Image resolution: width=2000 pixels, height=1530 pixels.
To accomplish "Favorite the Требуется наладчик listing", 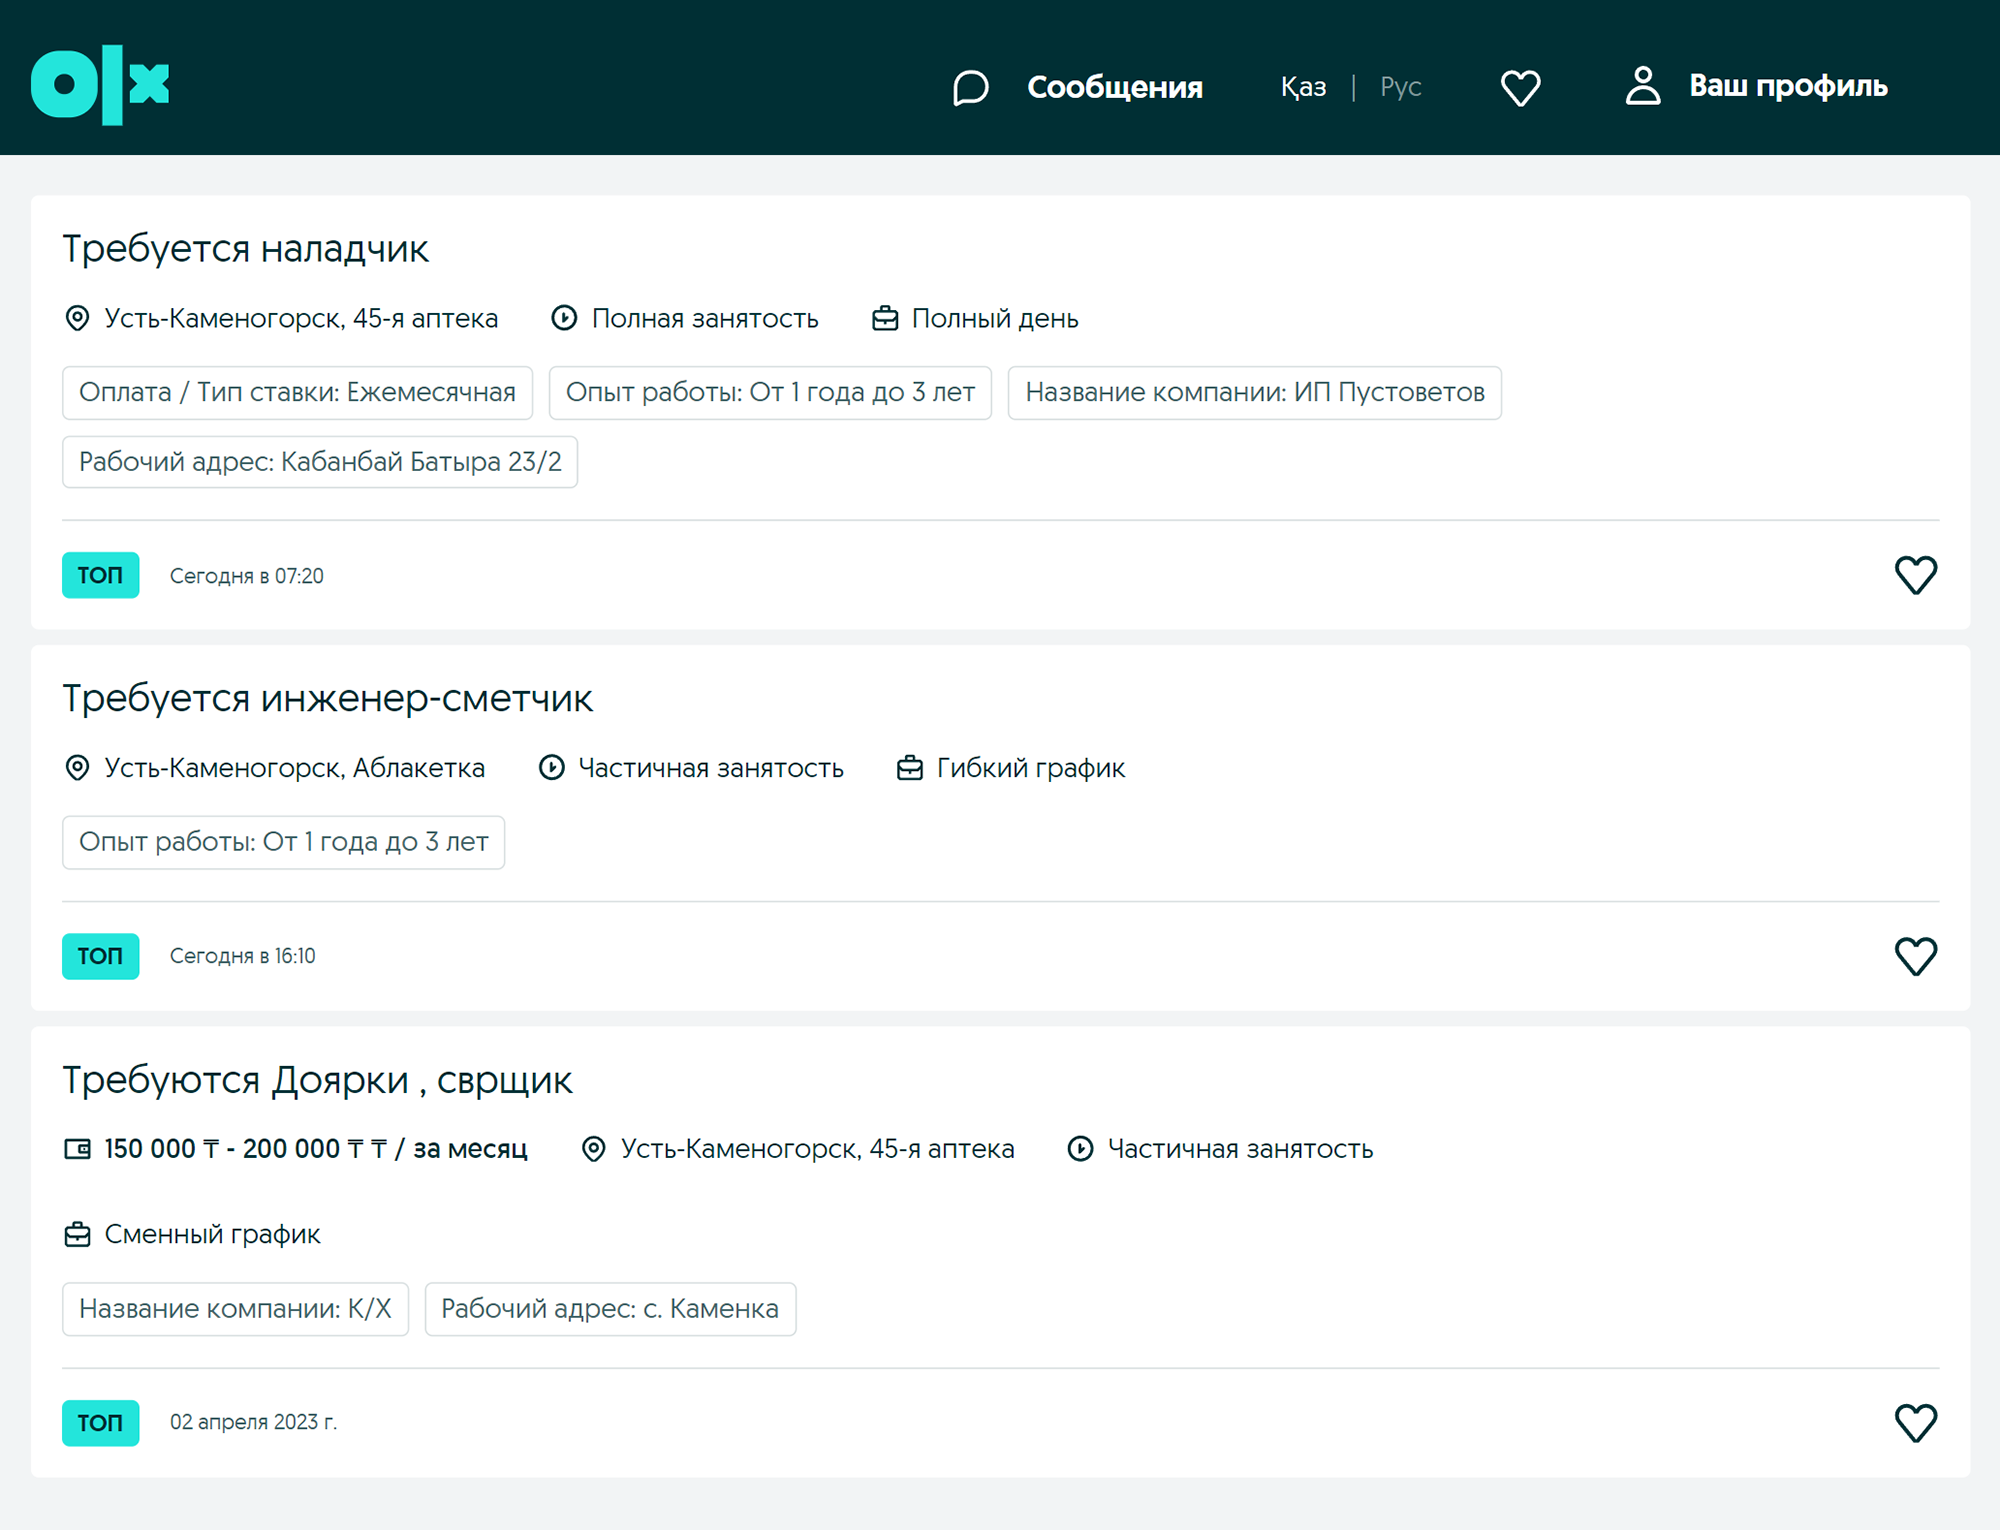I will (1916, 575).
